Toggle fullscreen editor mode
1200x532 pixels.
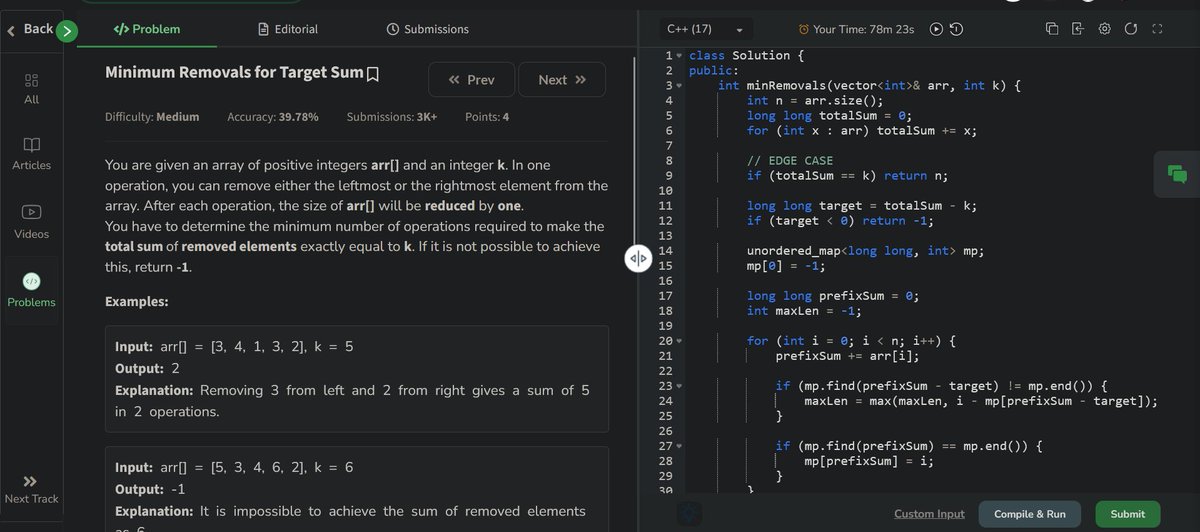click(1156, 29)
